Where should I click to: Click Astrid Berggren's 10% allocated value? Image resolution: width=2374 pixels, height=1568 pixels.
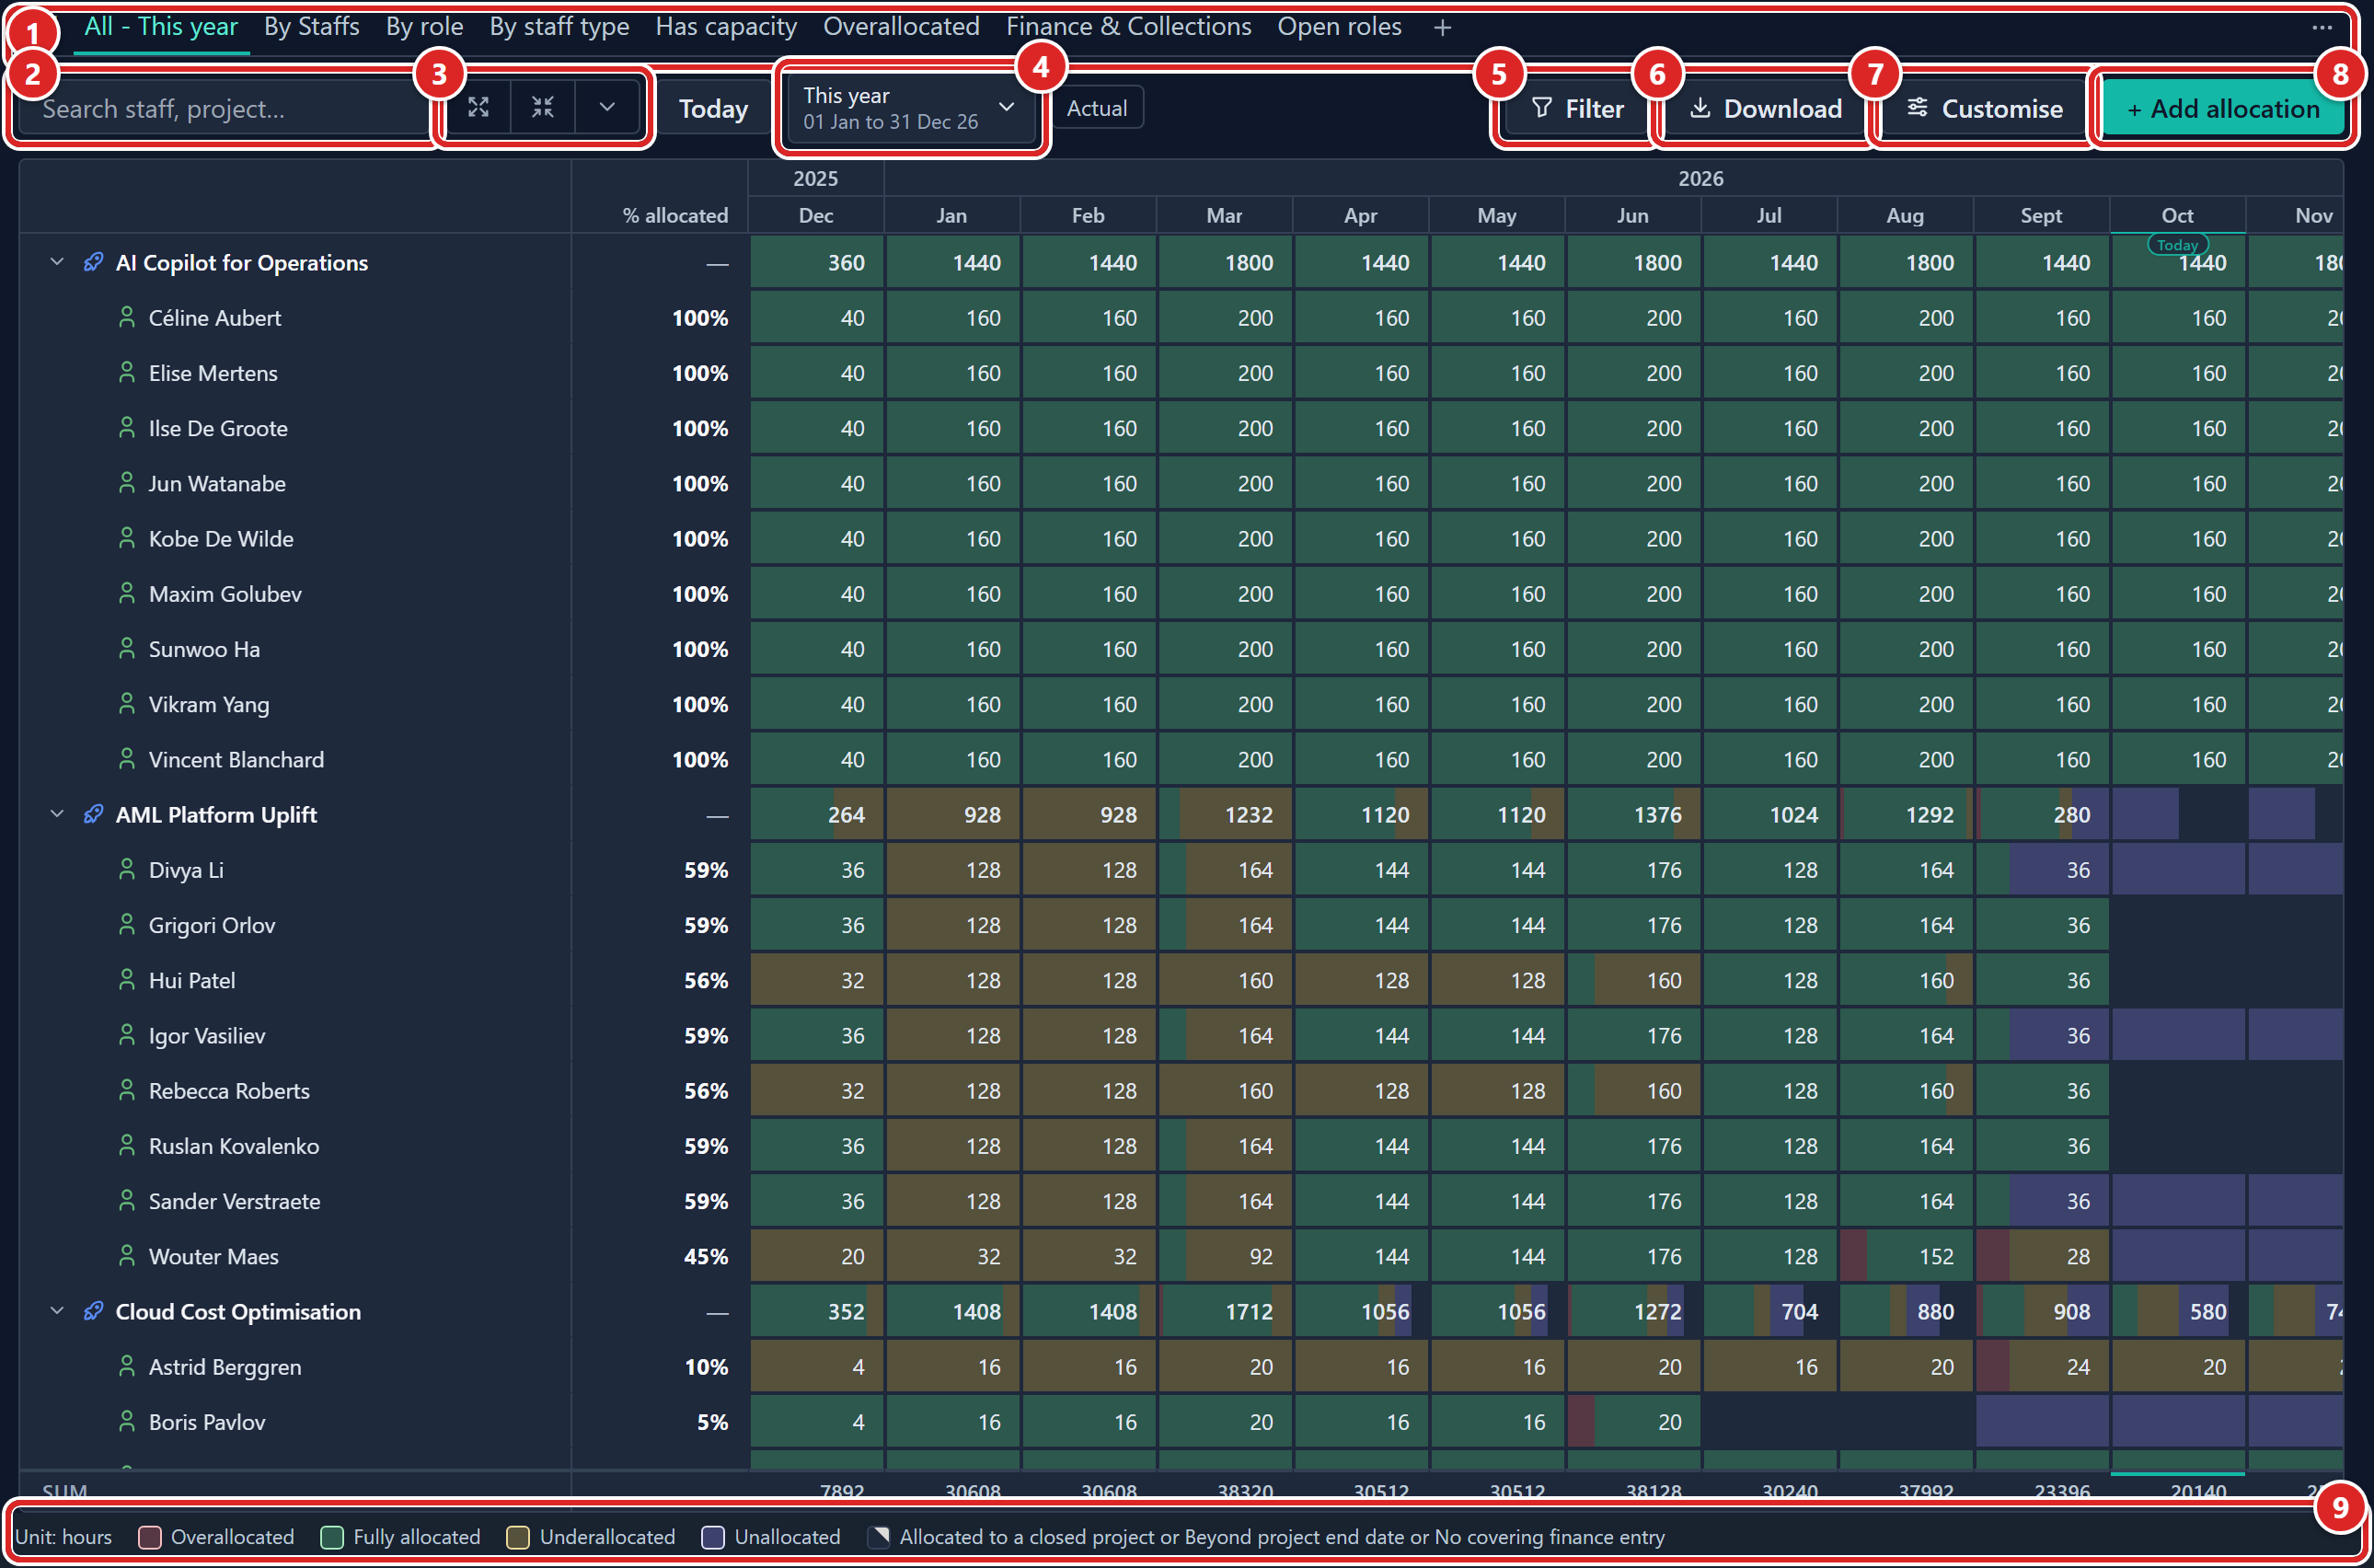click(706, 1367)
